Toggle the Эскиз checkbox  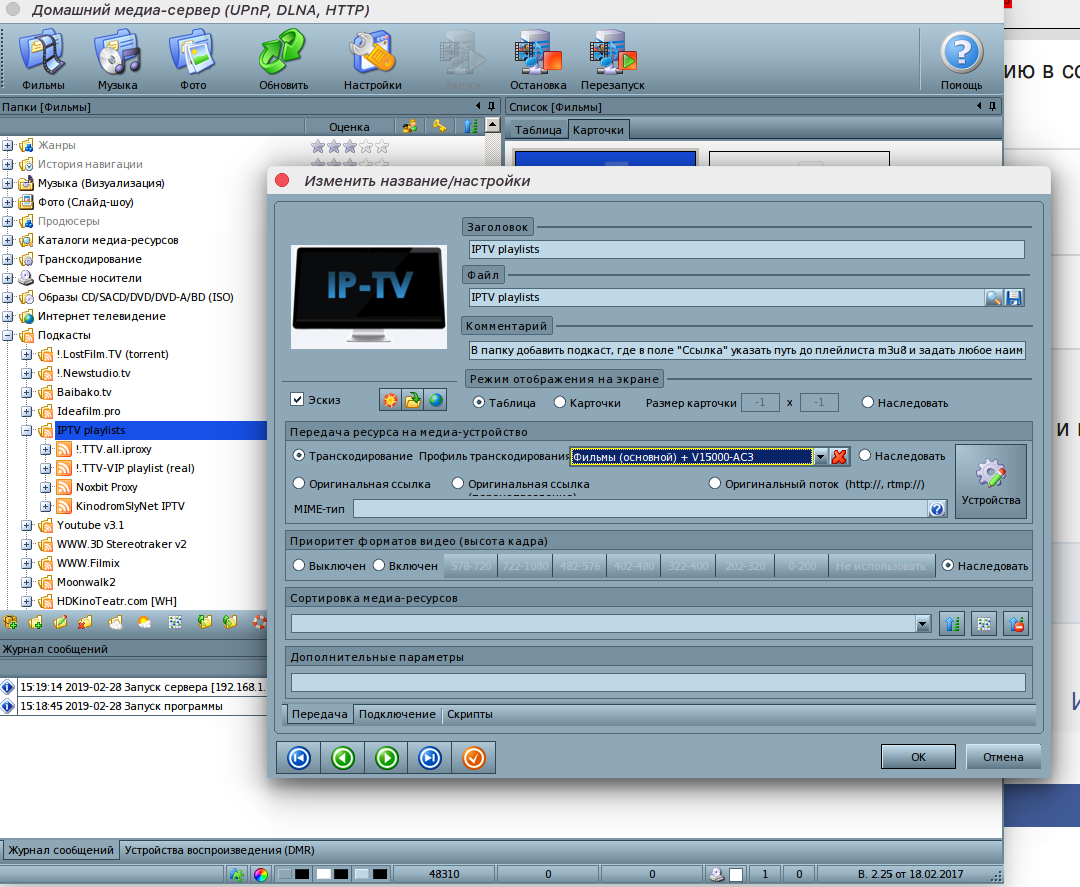297,400
